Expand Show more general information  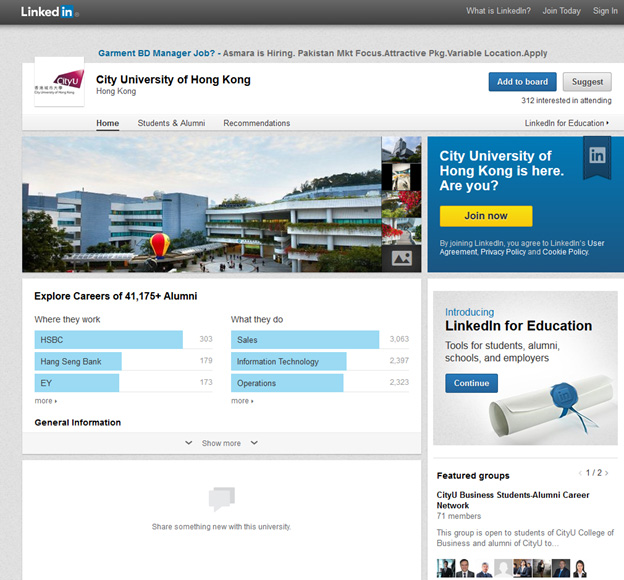pyautogui.click(x=221, y=443)
